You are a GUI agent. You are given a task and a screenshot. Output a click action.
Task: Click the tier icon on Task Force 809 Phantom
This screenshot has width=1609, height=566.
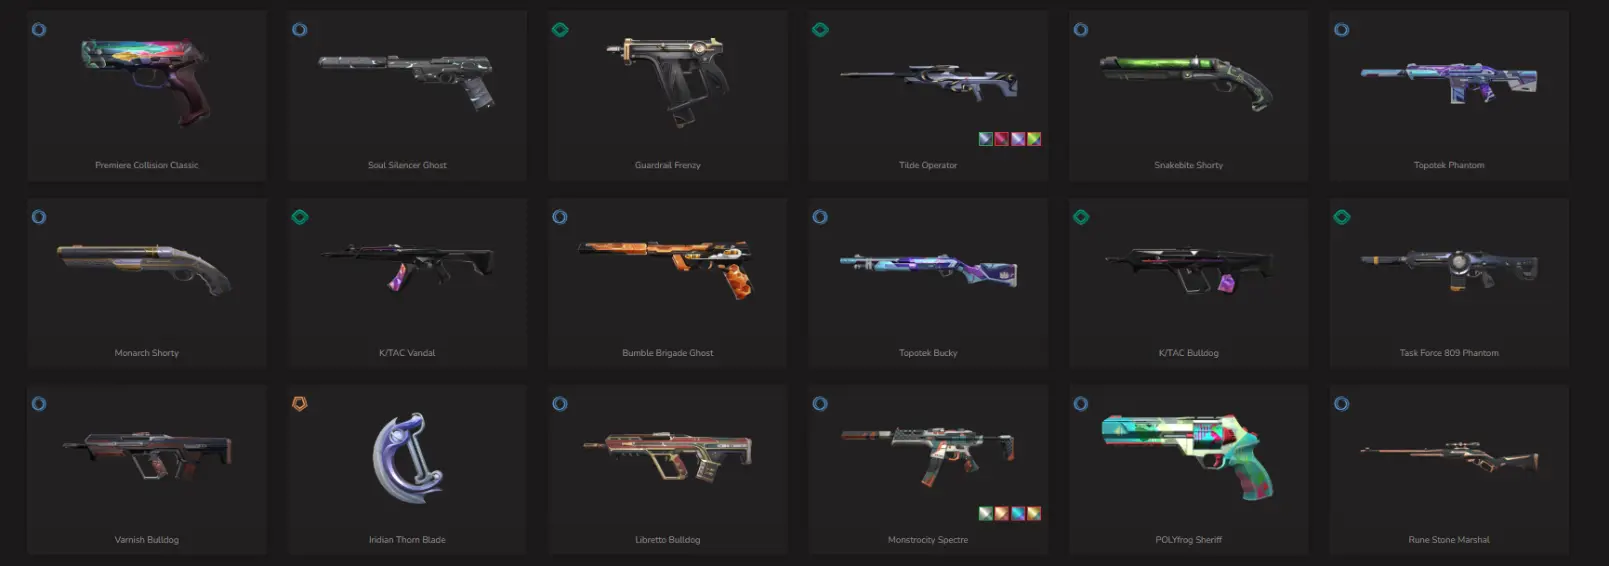click(x=1342, y=217)
